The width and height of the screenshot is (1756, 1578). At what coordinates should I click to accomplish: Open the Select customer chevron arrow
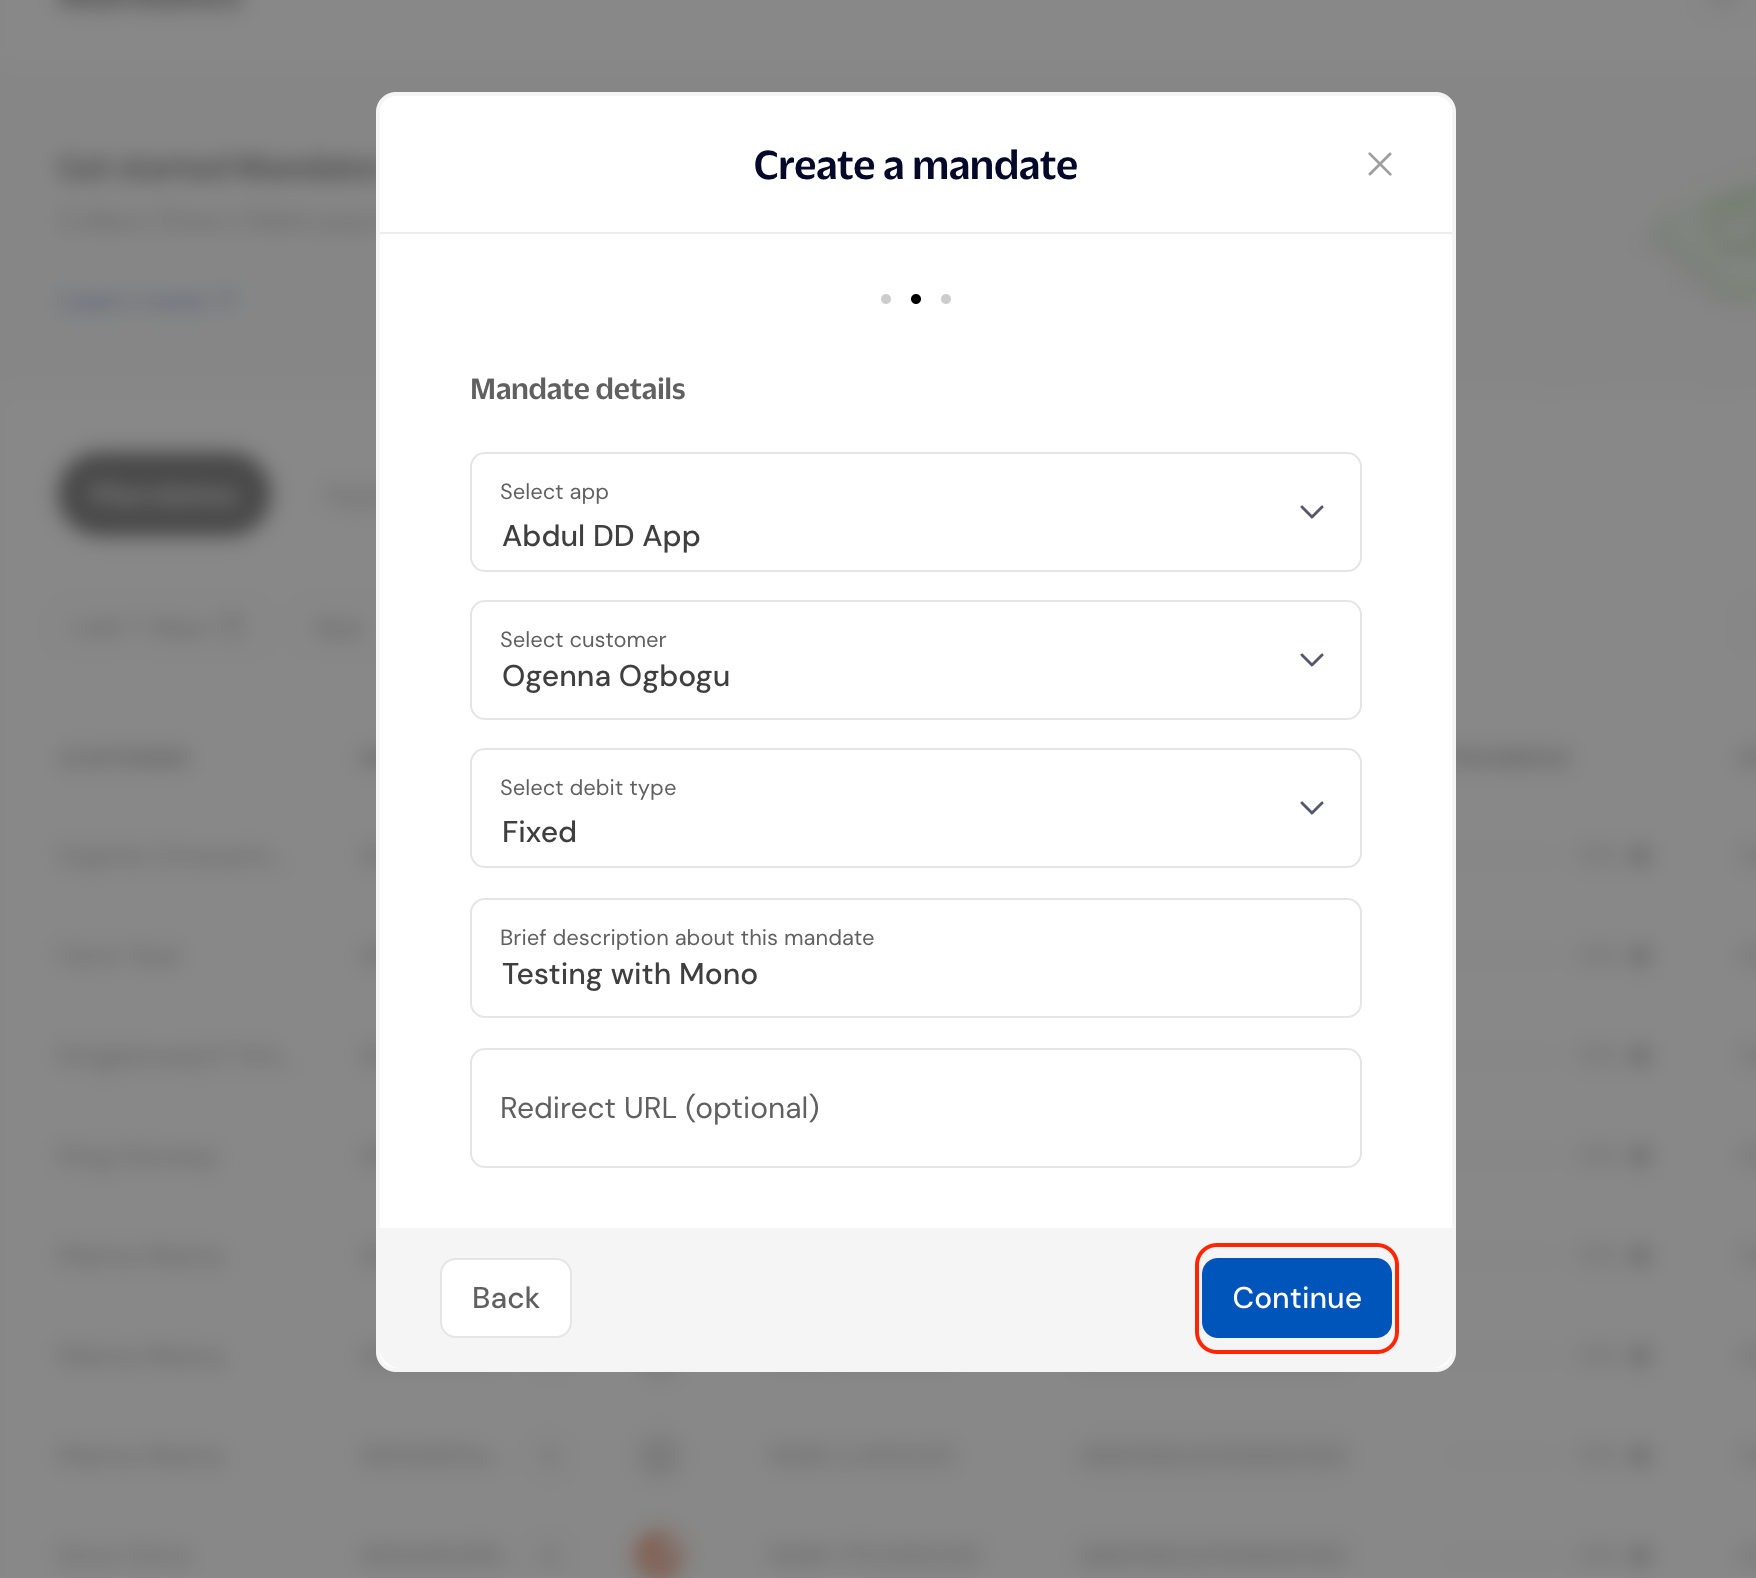pos(1311,660)
